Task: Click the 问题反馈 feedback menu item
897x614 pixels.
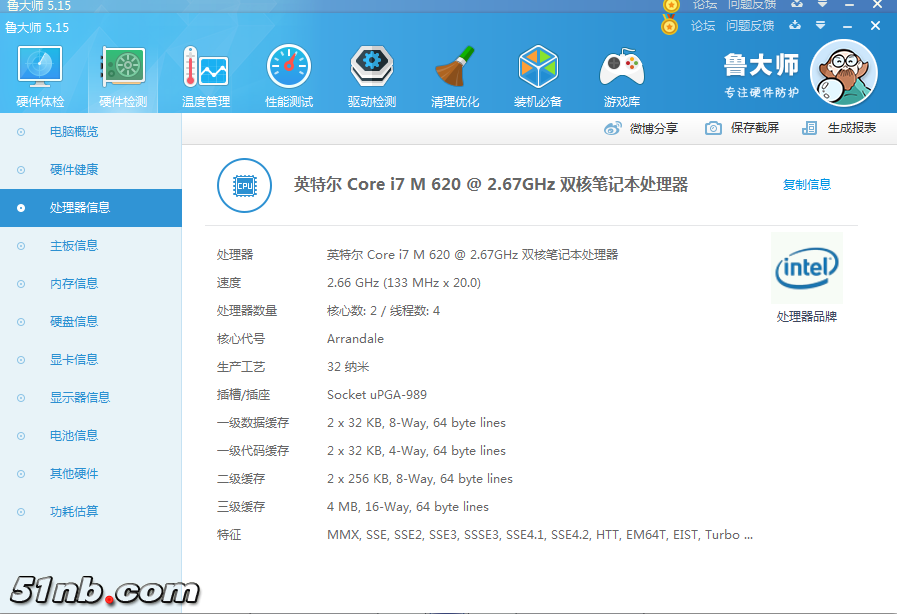Action: point(750,25)
